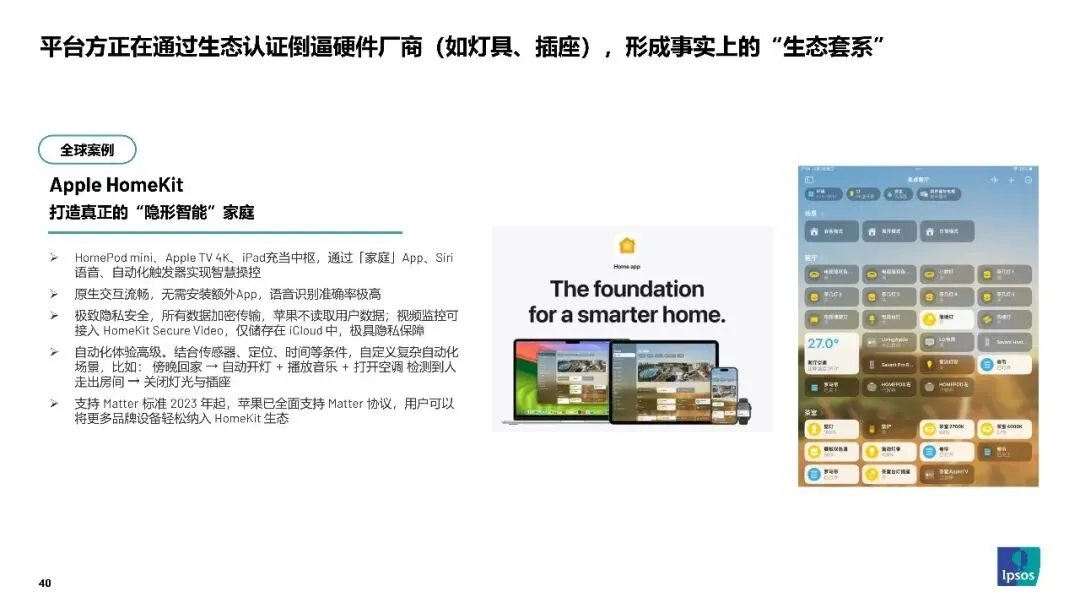Toggle the 茶室 6000K light tile
Viewport: 1080px width, 608px height.
click(1005, 429)
